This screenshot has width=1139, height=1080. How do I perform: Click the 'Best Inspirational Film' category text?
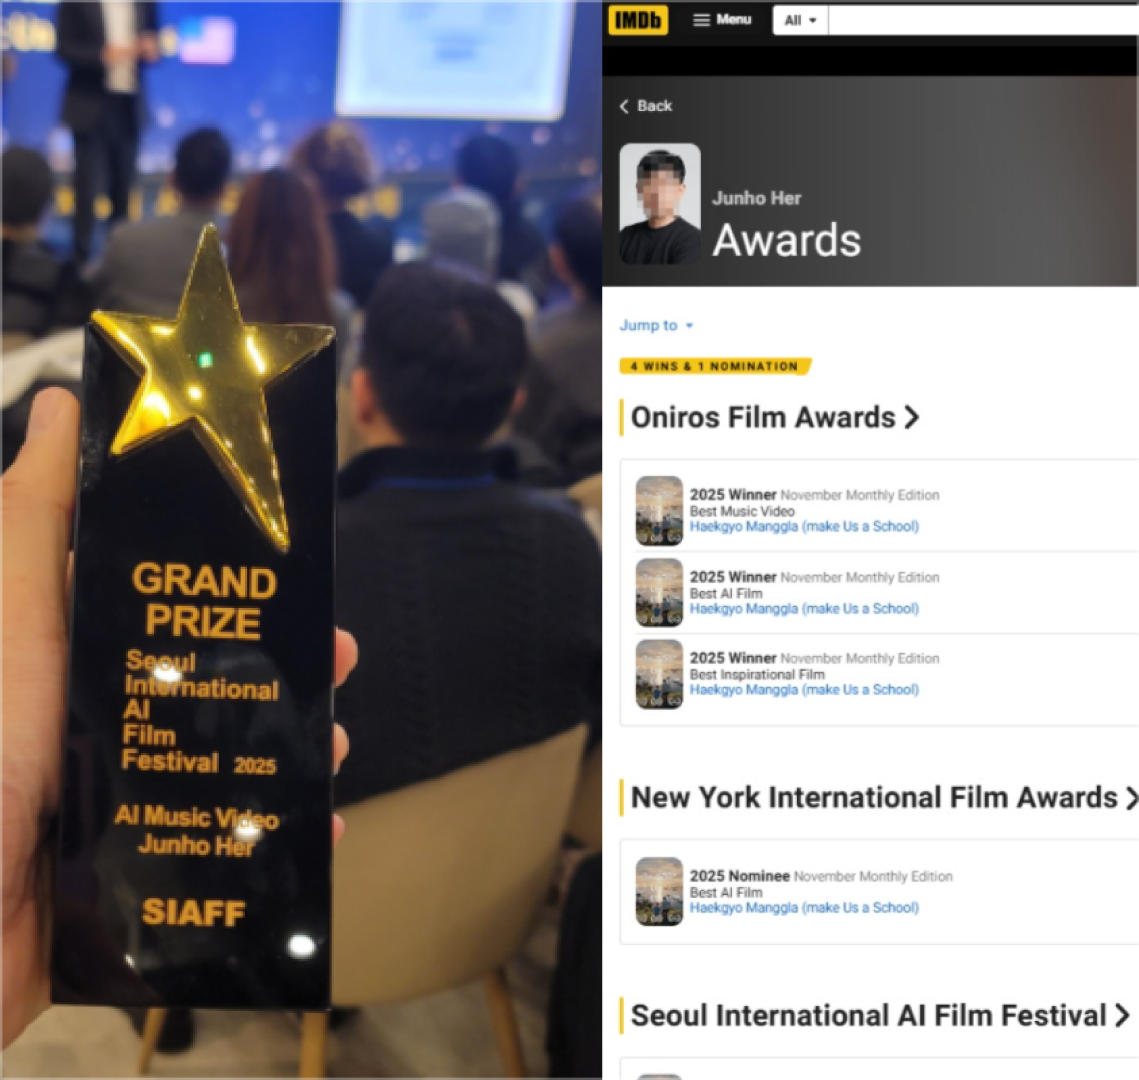click(x=757, y=674)
